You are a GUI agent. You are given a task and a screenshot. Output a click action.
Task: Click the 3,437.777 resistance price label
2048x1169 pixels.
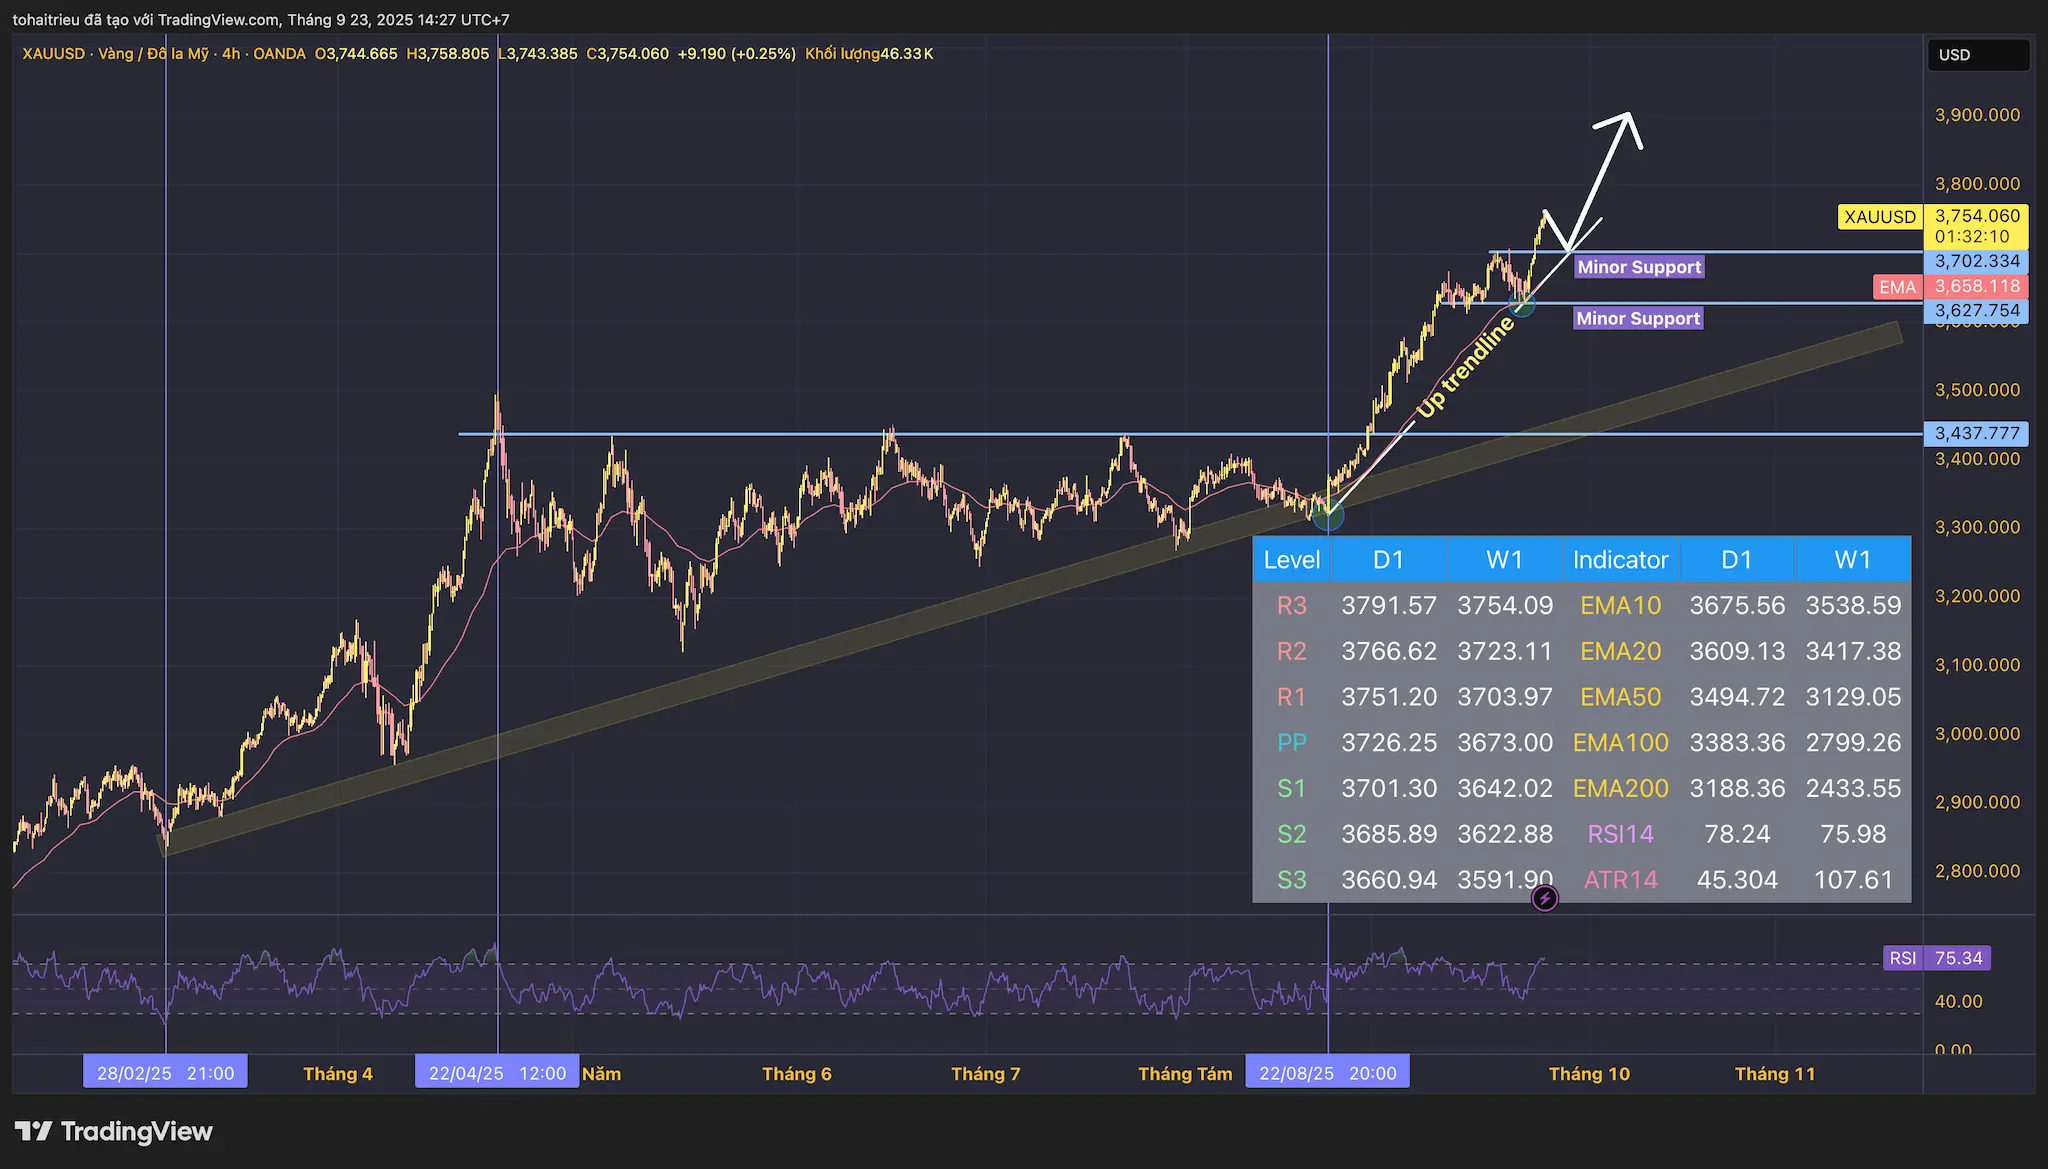(x=1976, y=433)
